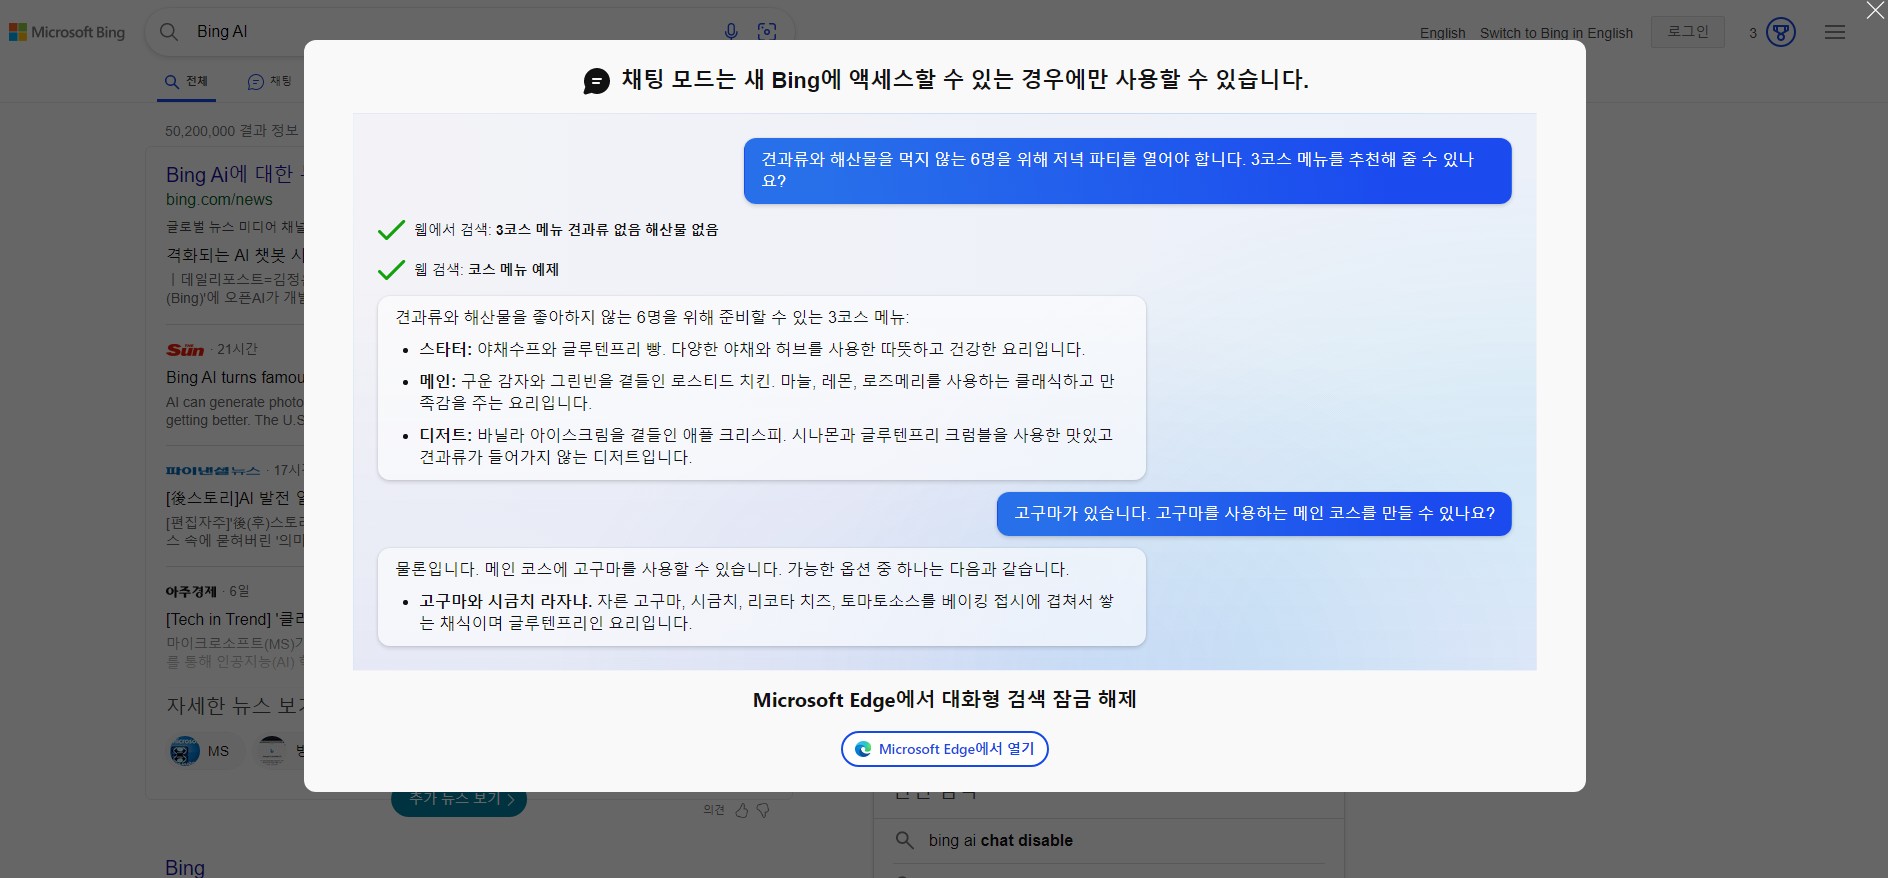Click Switch to Bing in English

pyautogui.click(x=1556, y=33)
